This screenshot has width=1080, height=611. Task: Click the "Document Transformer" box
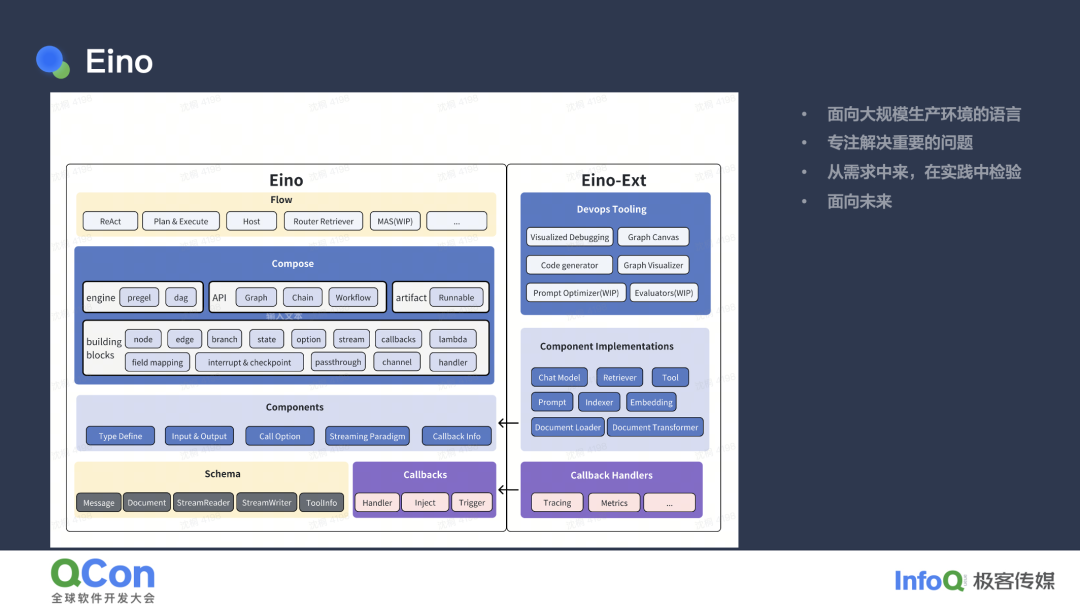[x=655, y=427]
